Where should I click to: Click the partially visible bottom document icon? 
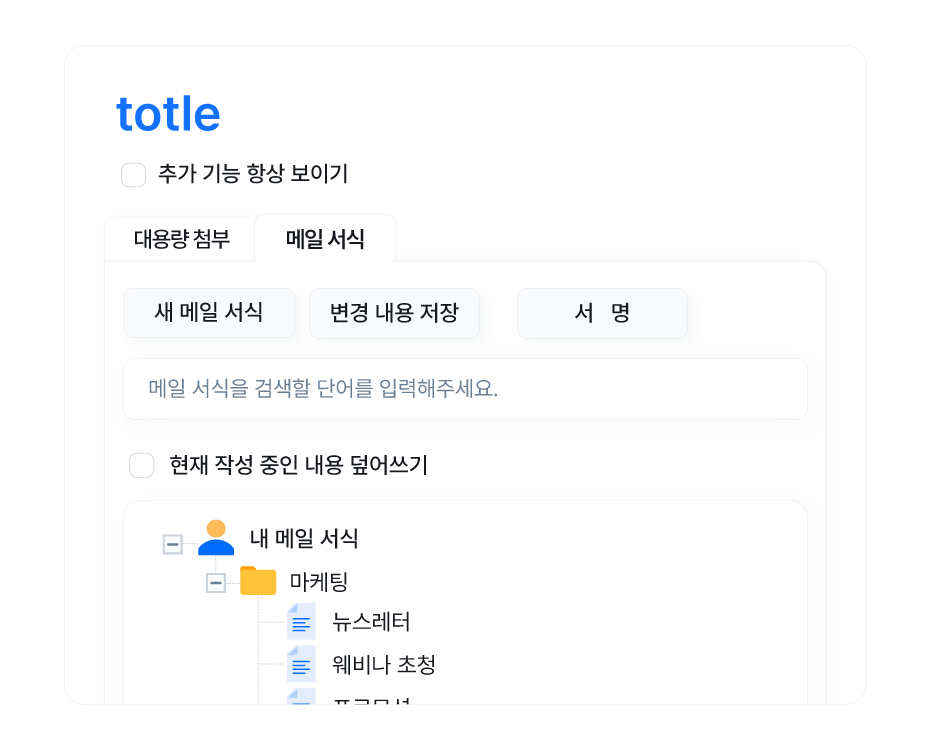(301, 697)
